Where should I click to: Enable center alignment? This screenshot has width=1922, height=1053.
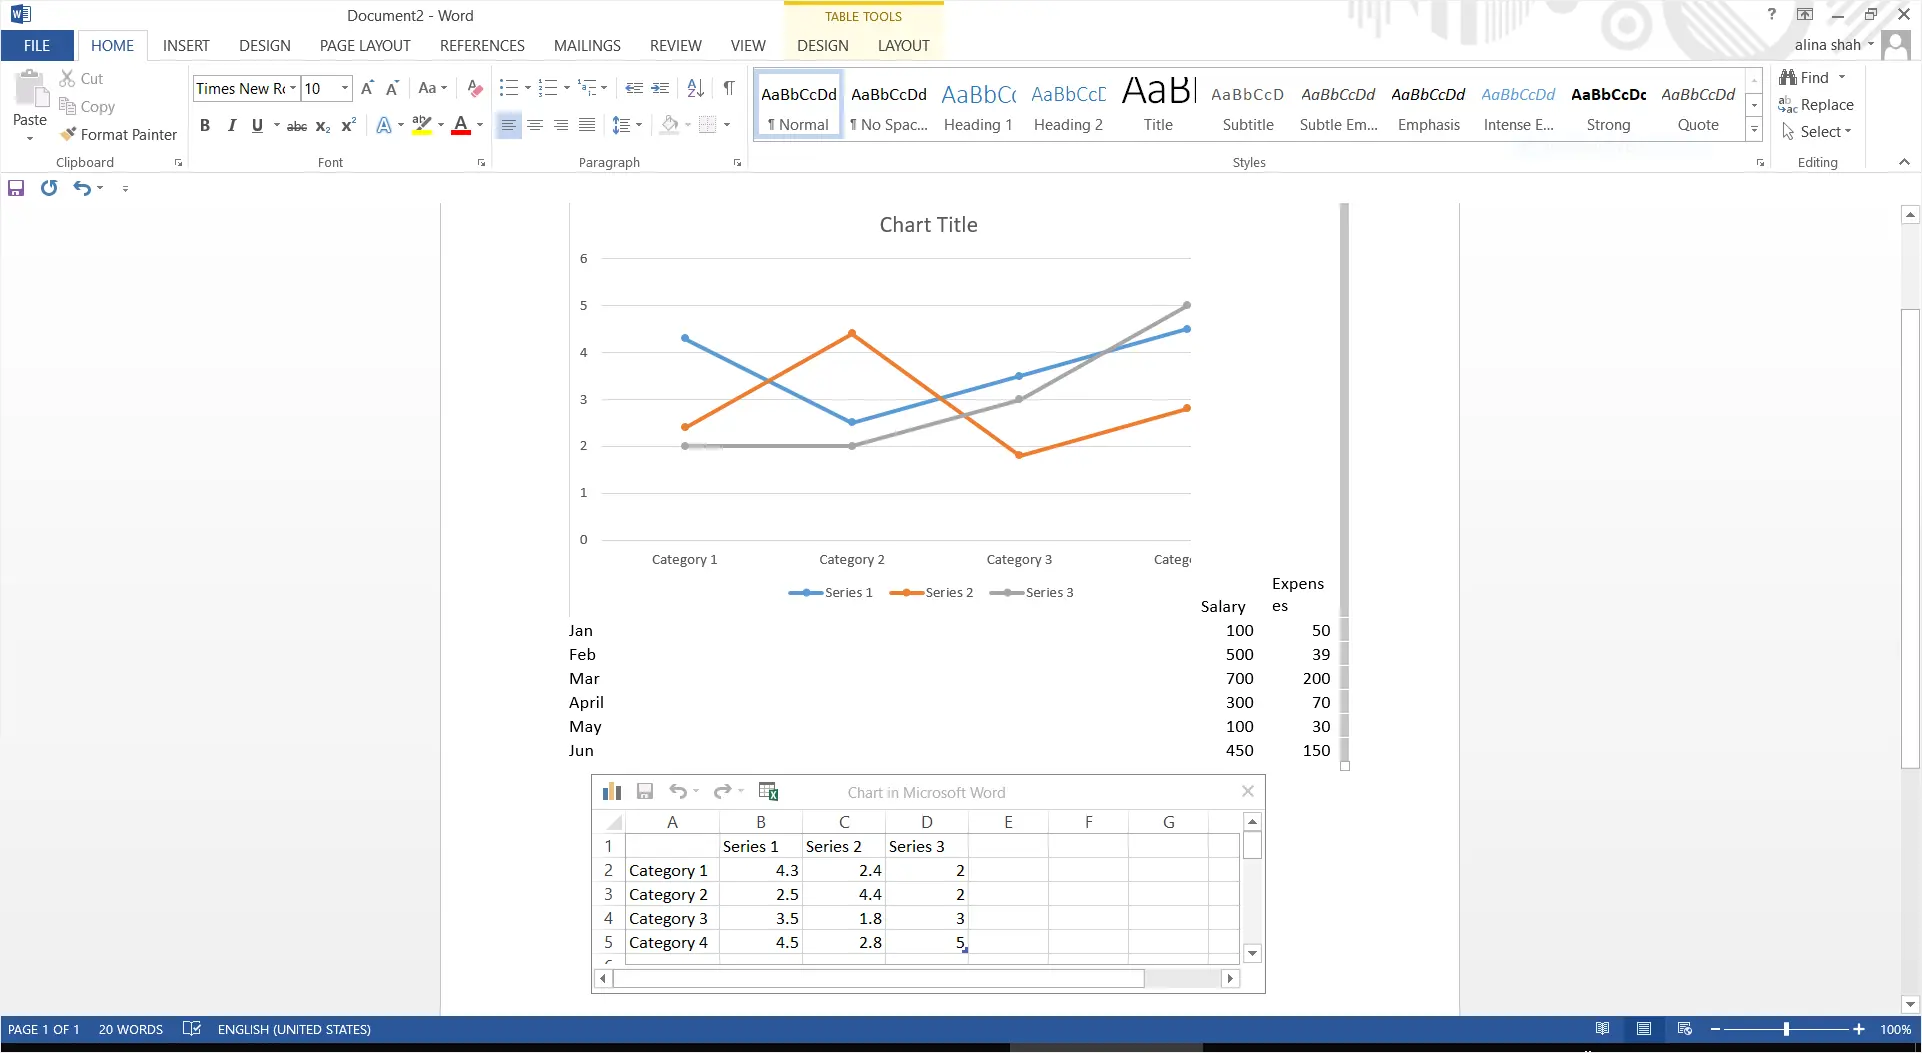point(535,126)
